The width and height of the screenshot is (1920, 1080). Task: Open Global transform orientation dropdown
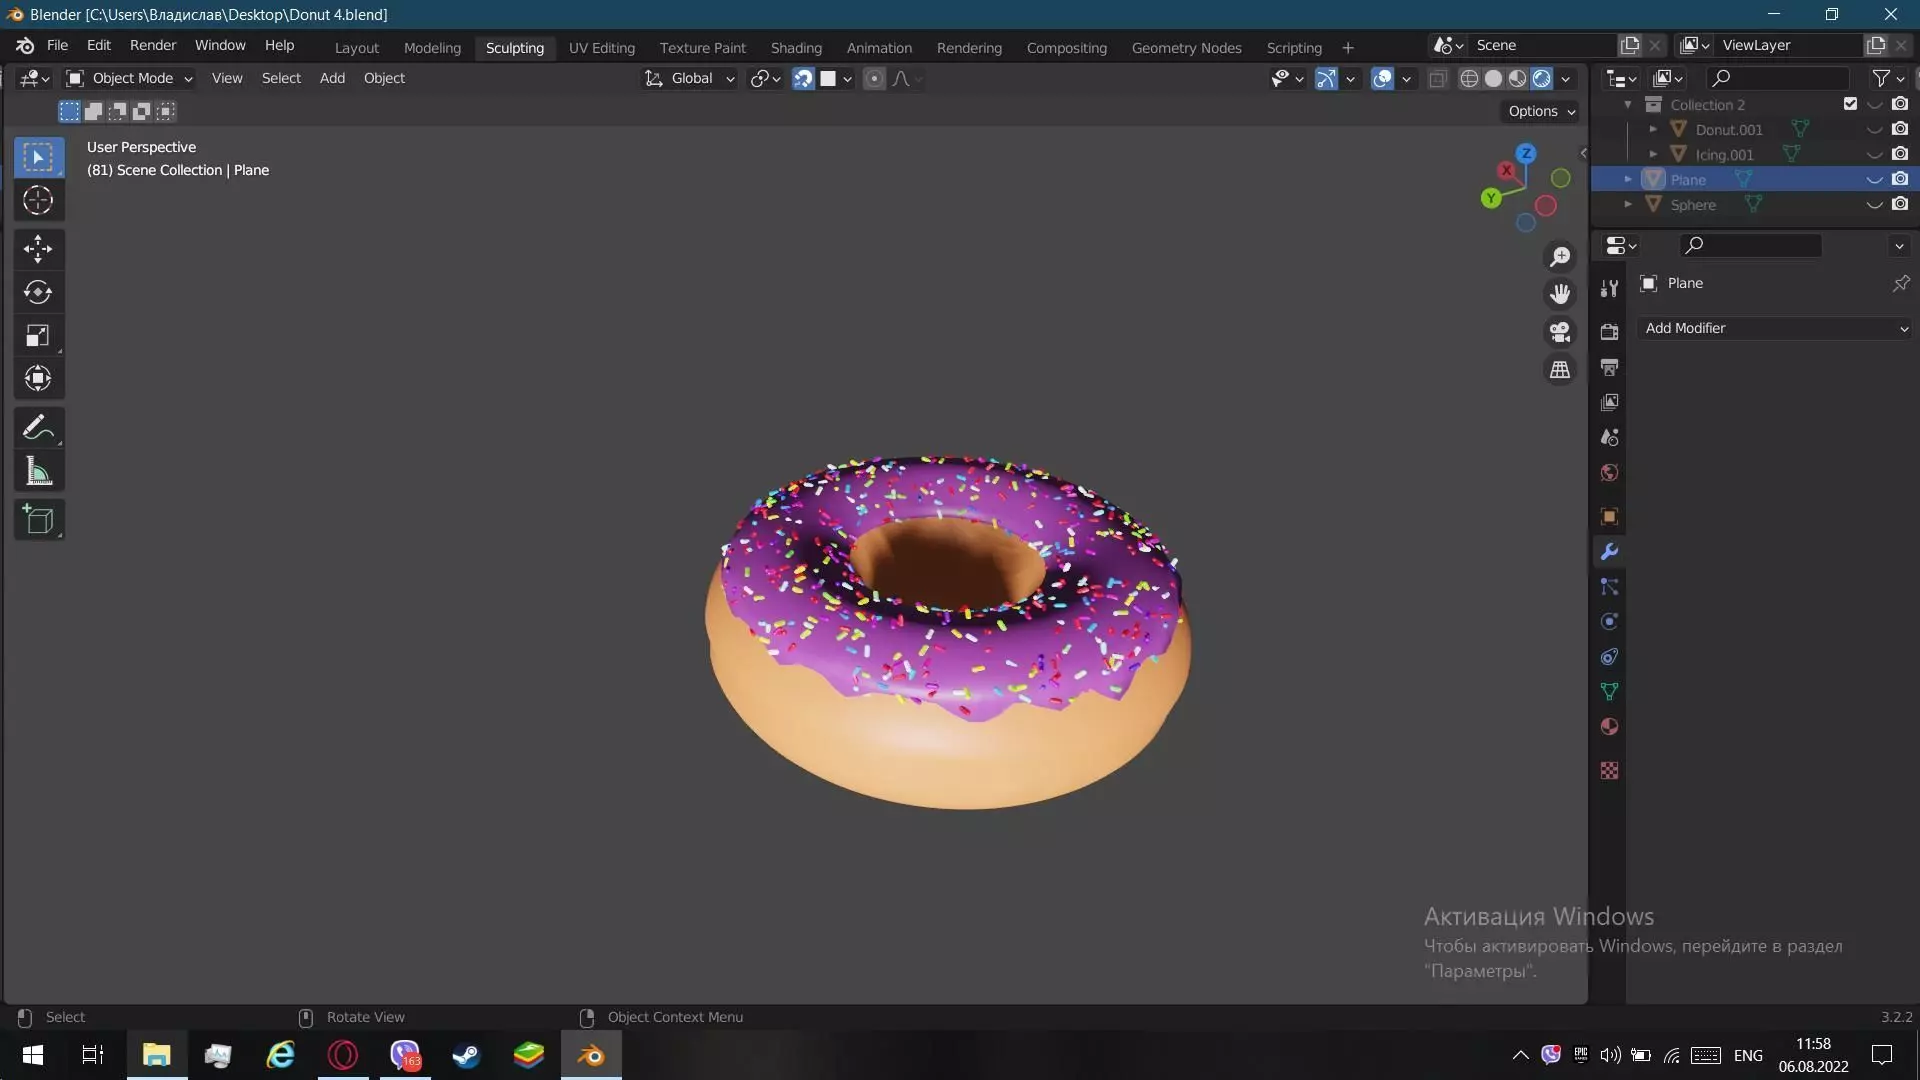click(690, 78)
